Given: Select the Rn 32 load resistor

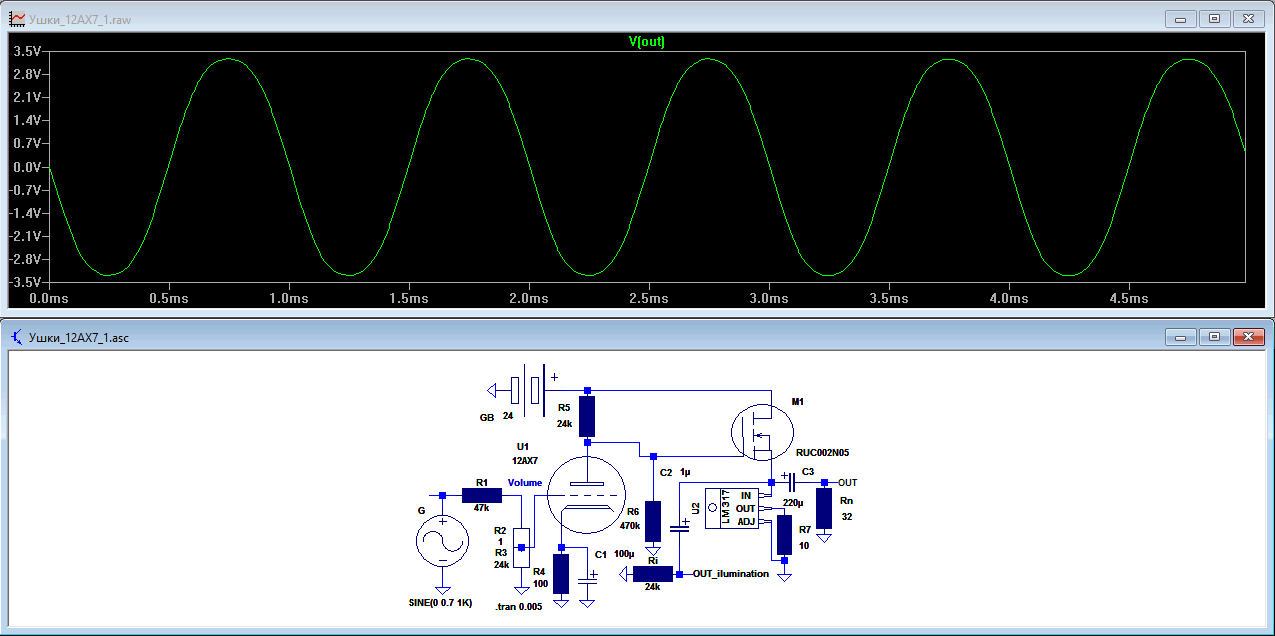Looking at the screenshot, I should tap(824, 508).
